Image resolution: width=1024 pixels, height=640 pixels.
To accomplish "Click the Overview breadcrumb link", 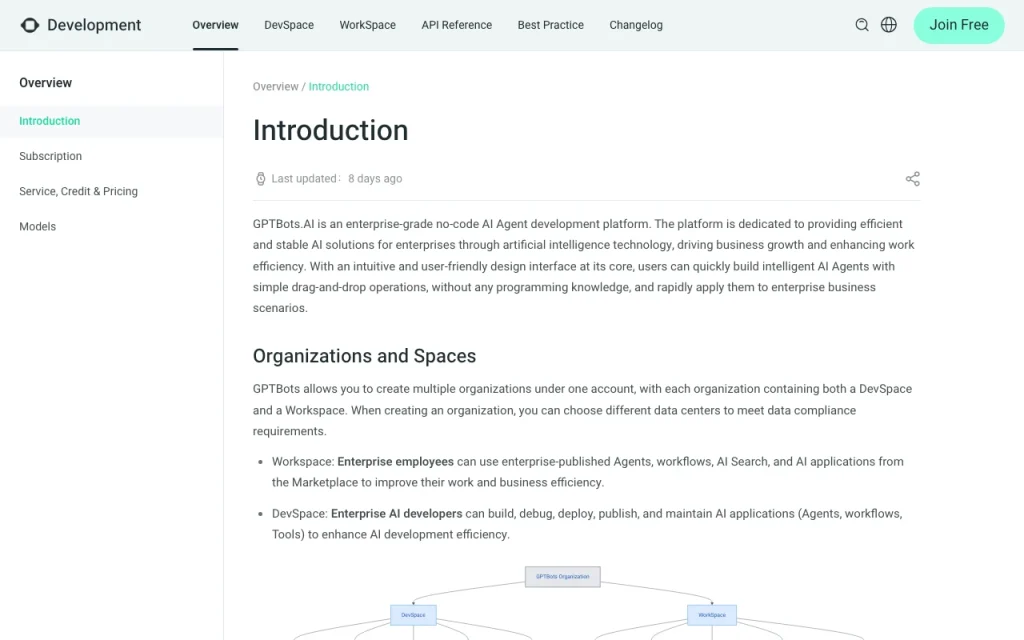I will [276, 86].
